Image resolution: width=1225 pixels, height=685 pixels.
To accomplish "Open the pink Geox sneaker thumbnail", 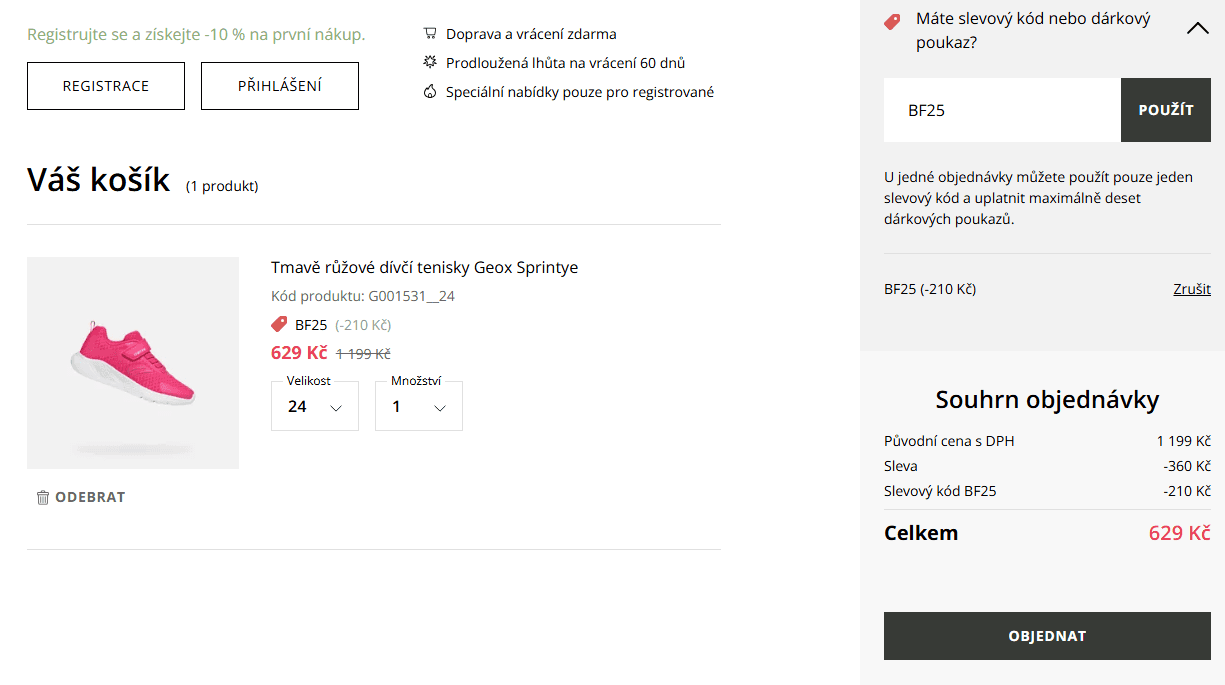I will 133,363.
